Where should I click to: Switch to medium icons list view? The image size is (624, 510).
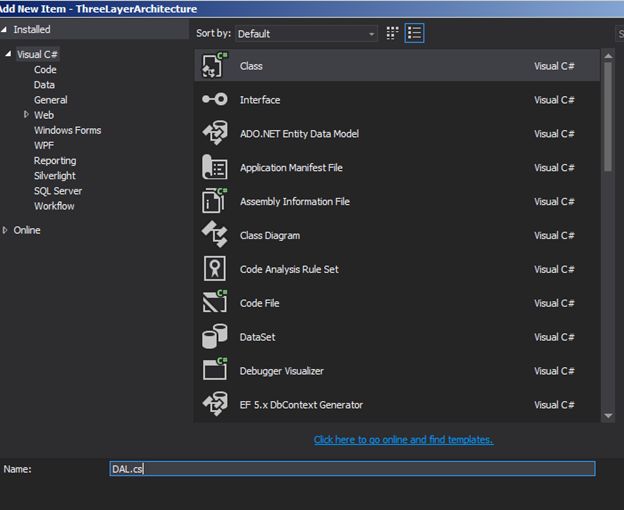[414, 33]
